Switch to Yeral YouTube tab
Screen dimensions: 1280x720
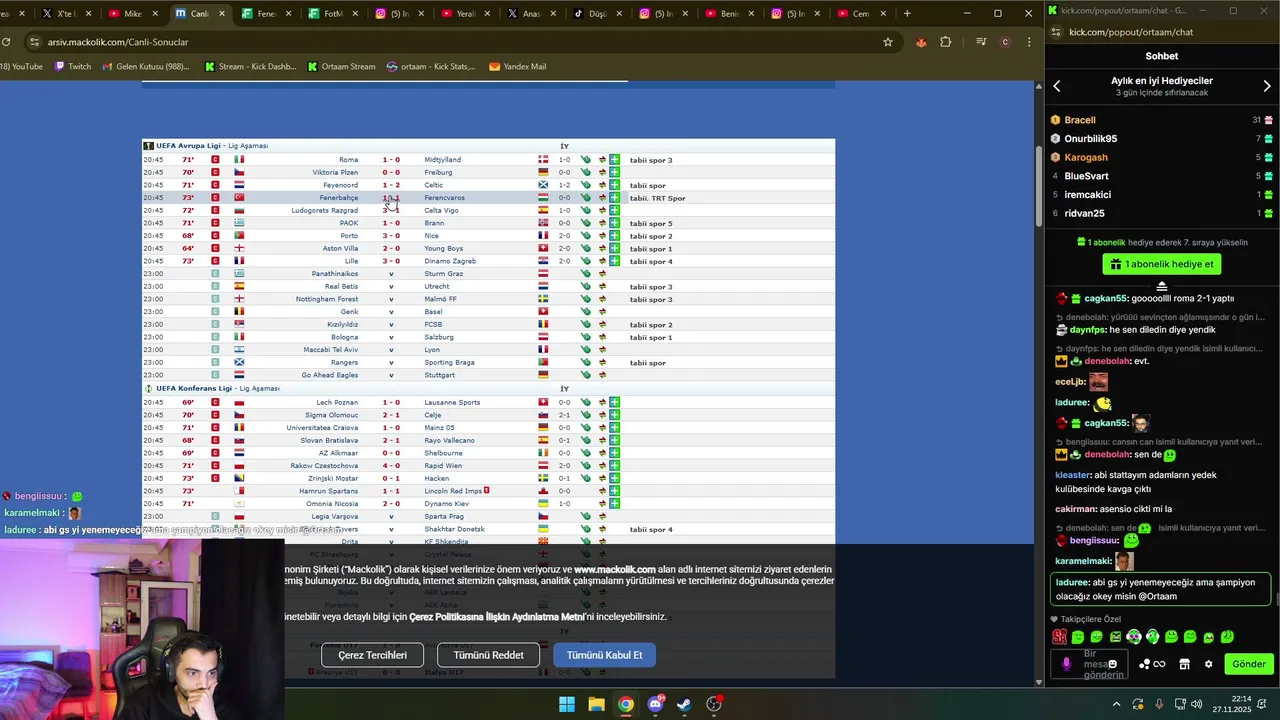(x=466, y=14)
